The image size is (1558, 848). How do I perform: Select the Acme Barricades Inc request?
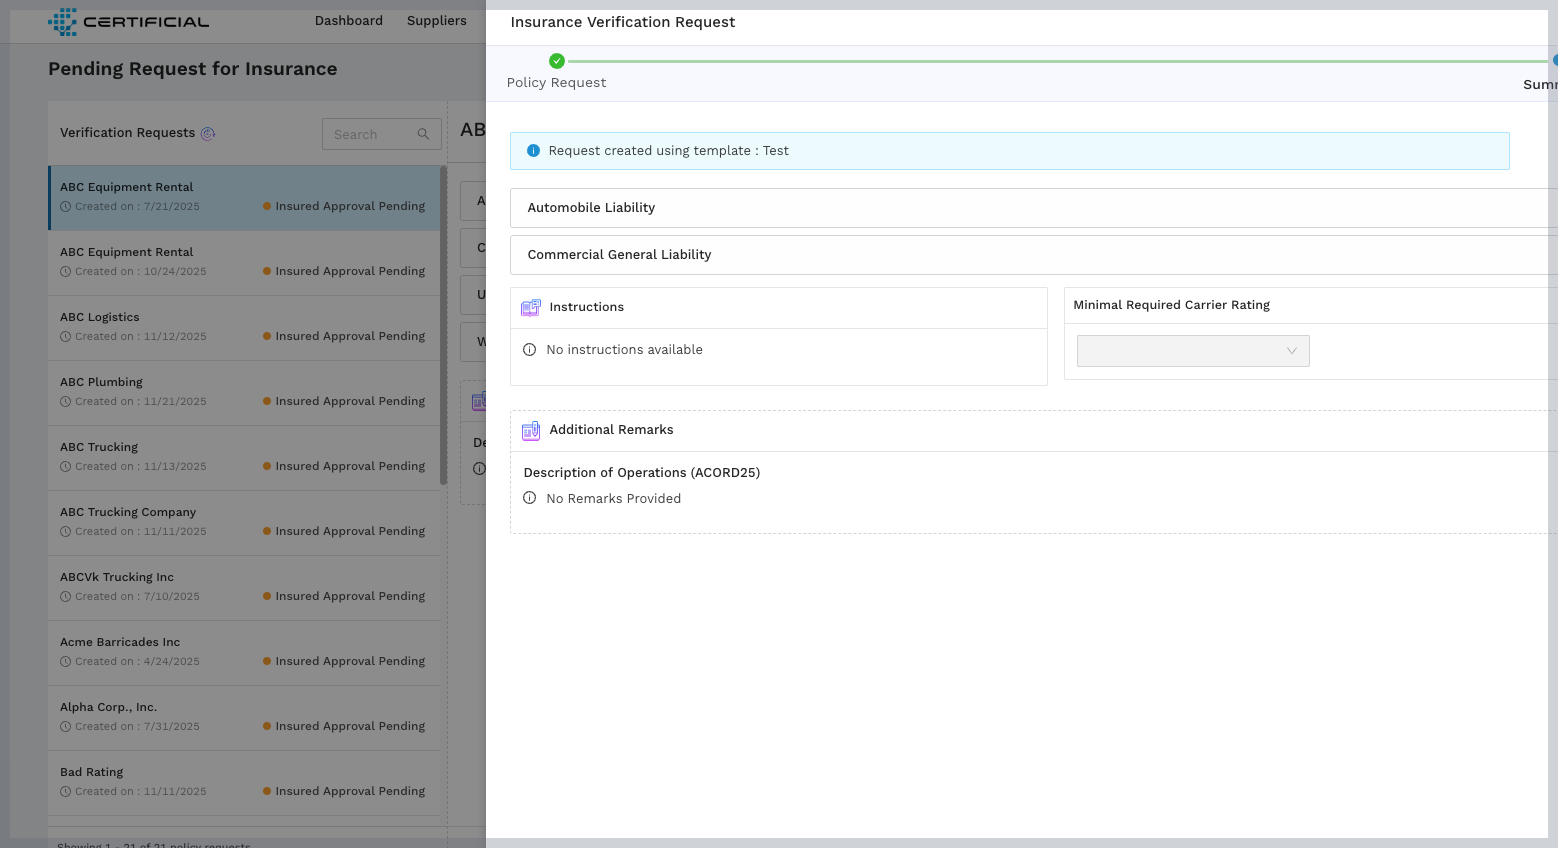(x=245, y=653)
